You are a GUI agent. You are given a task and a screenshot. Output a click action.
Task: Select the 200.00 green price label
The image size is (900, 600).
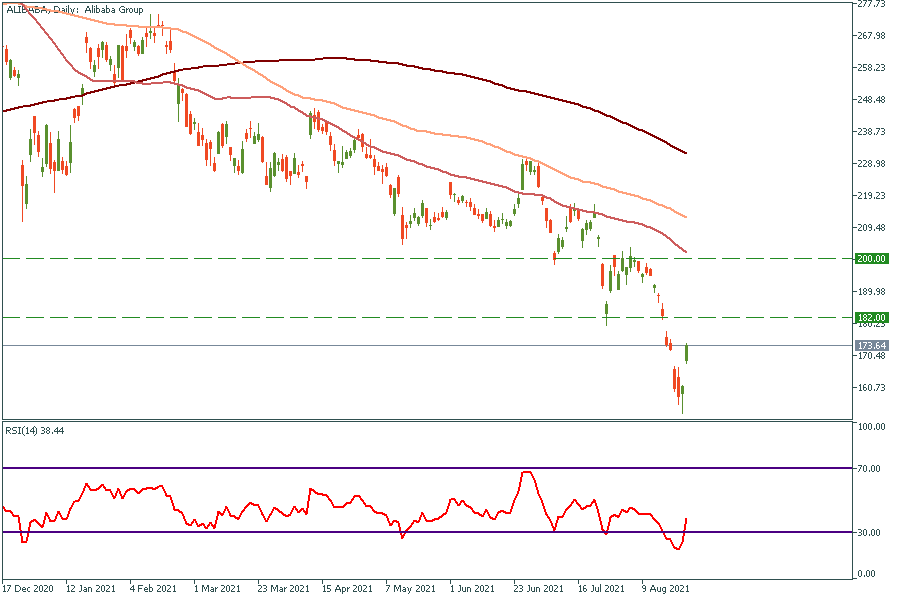pos(872,258)
